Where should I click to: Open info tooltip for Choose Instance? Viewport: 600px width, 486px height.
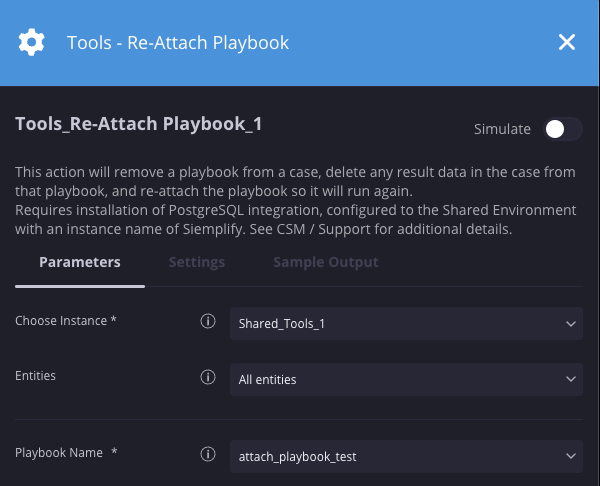208,322
